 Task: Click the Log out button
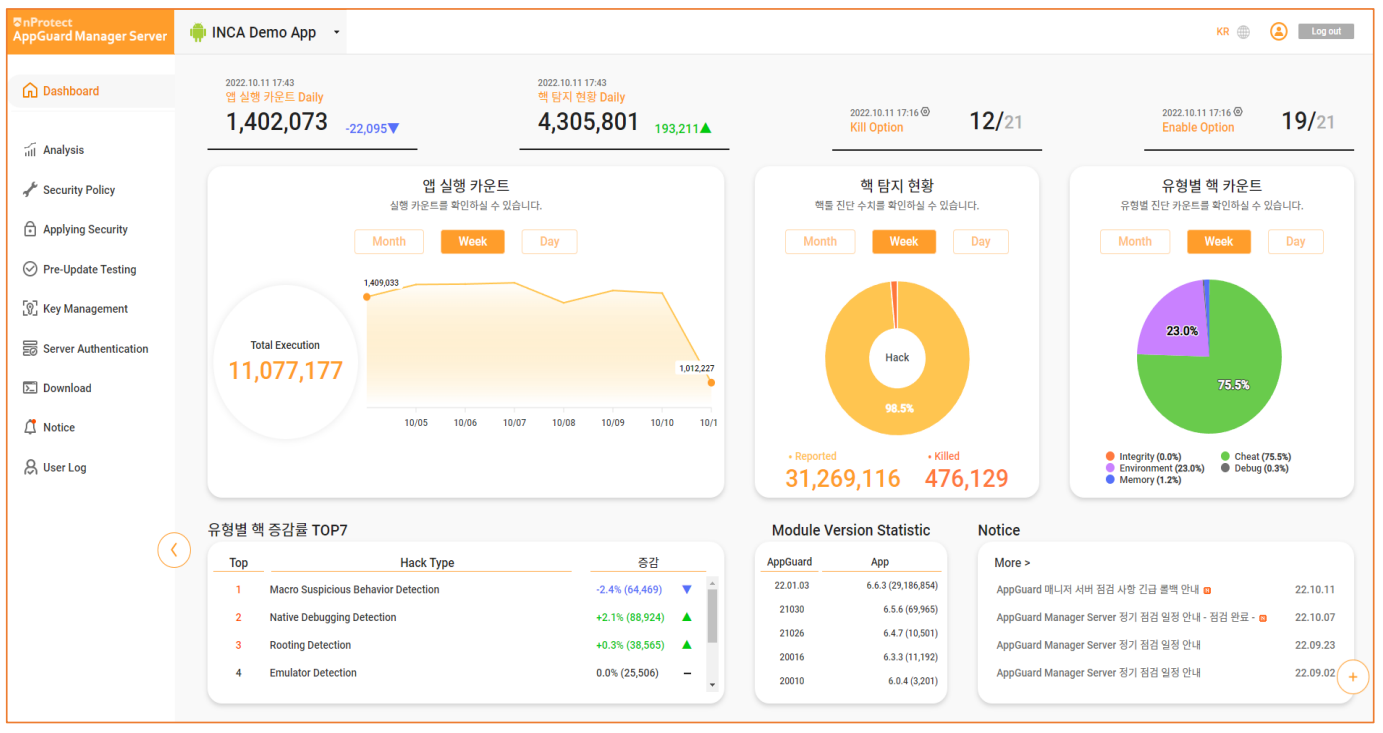click(x=1326, y=31)
